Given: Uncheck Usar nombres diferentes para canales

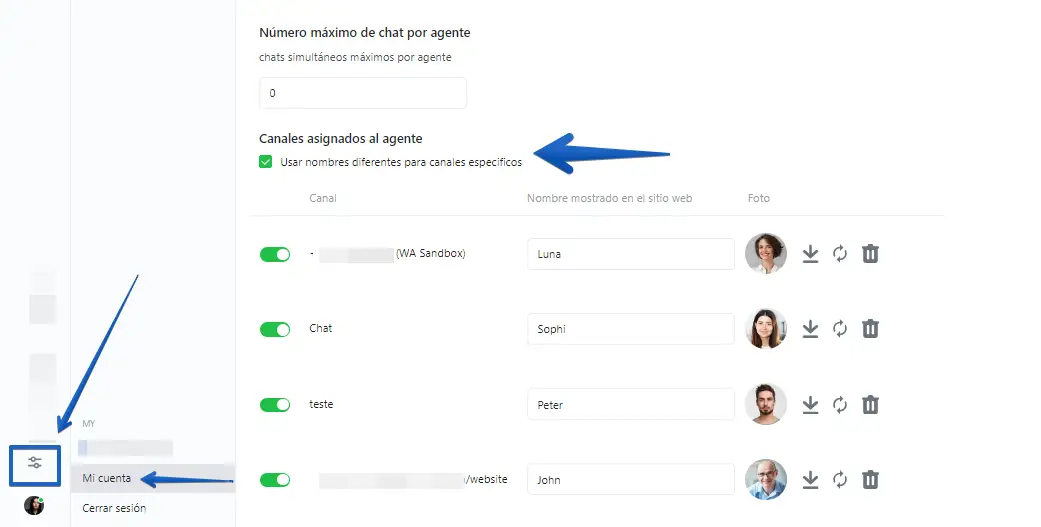Looking at the screenshot, I should [266, 162].
